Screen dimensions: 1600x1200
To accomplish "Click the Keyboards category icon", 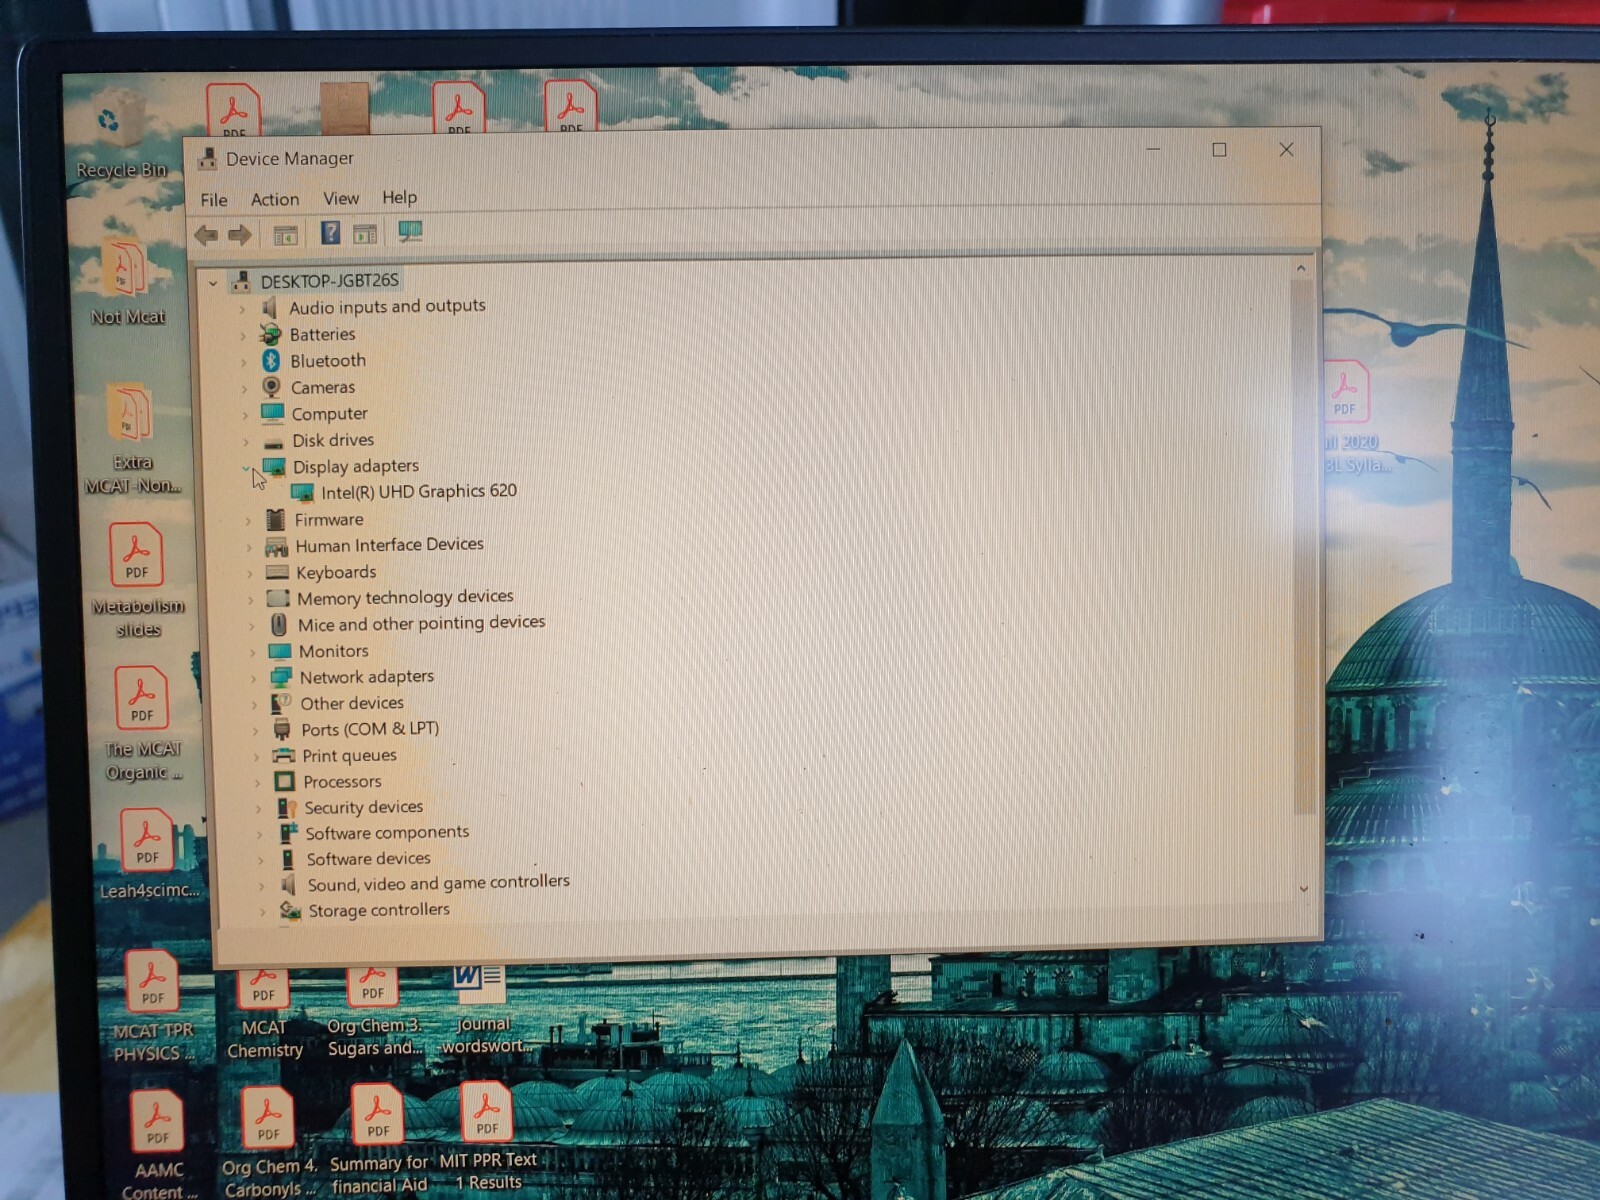I will point(277,572).
